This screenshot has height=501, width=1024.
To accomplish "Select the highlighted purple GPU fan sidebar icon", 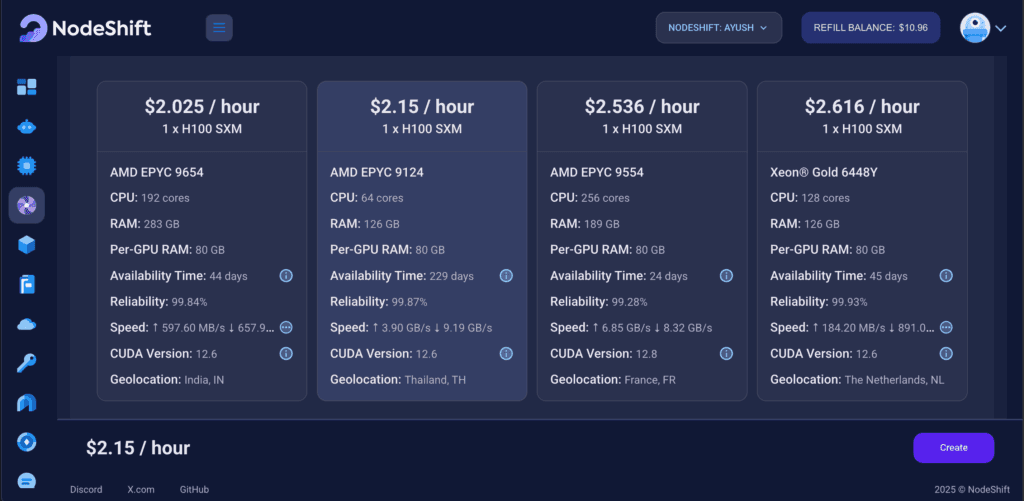I will (27, 206).
